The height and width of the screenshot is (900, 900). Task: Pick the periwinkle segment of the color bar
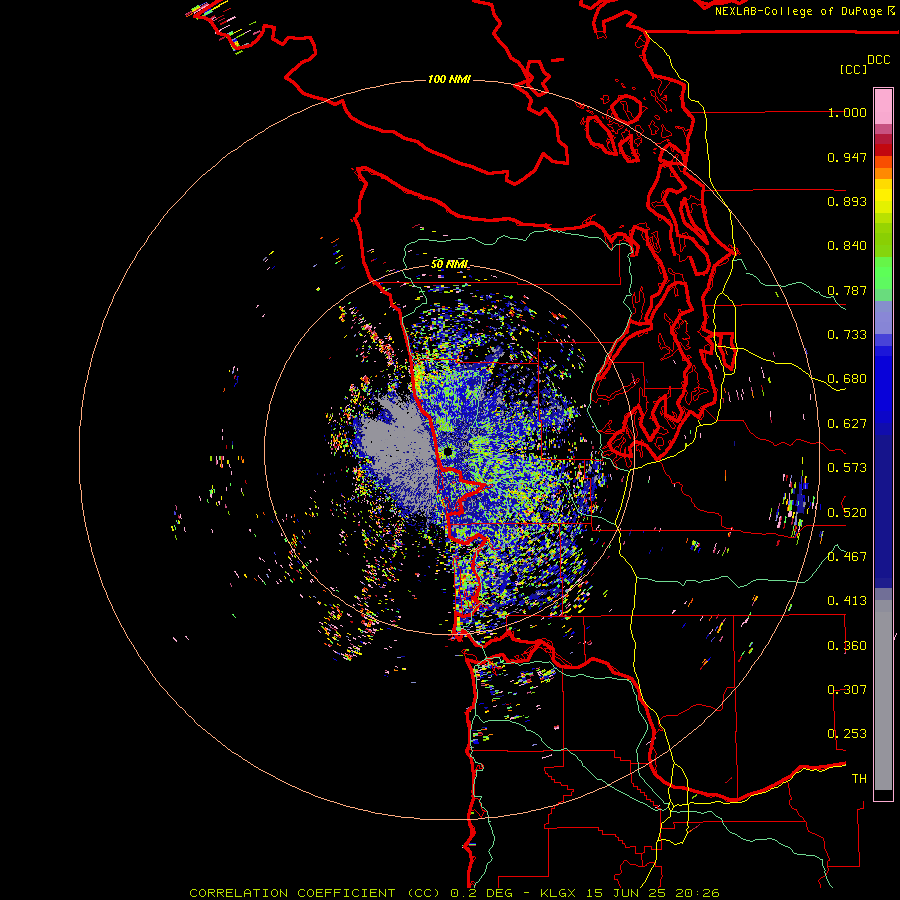883,318
